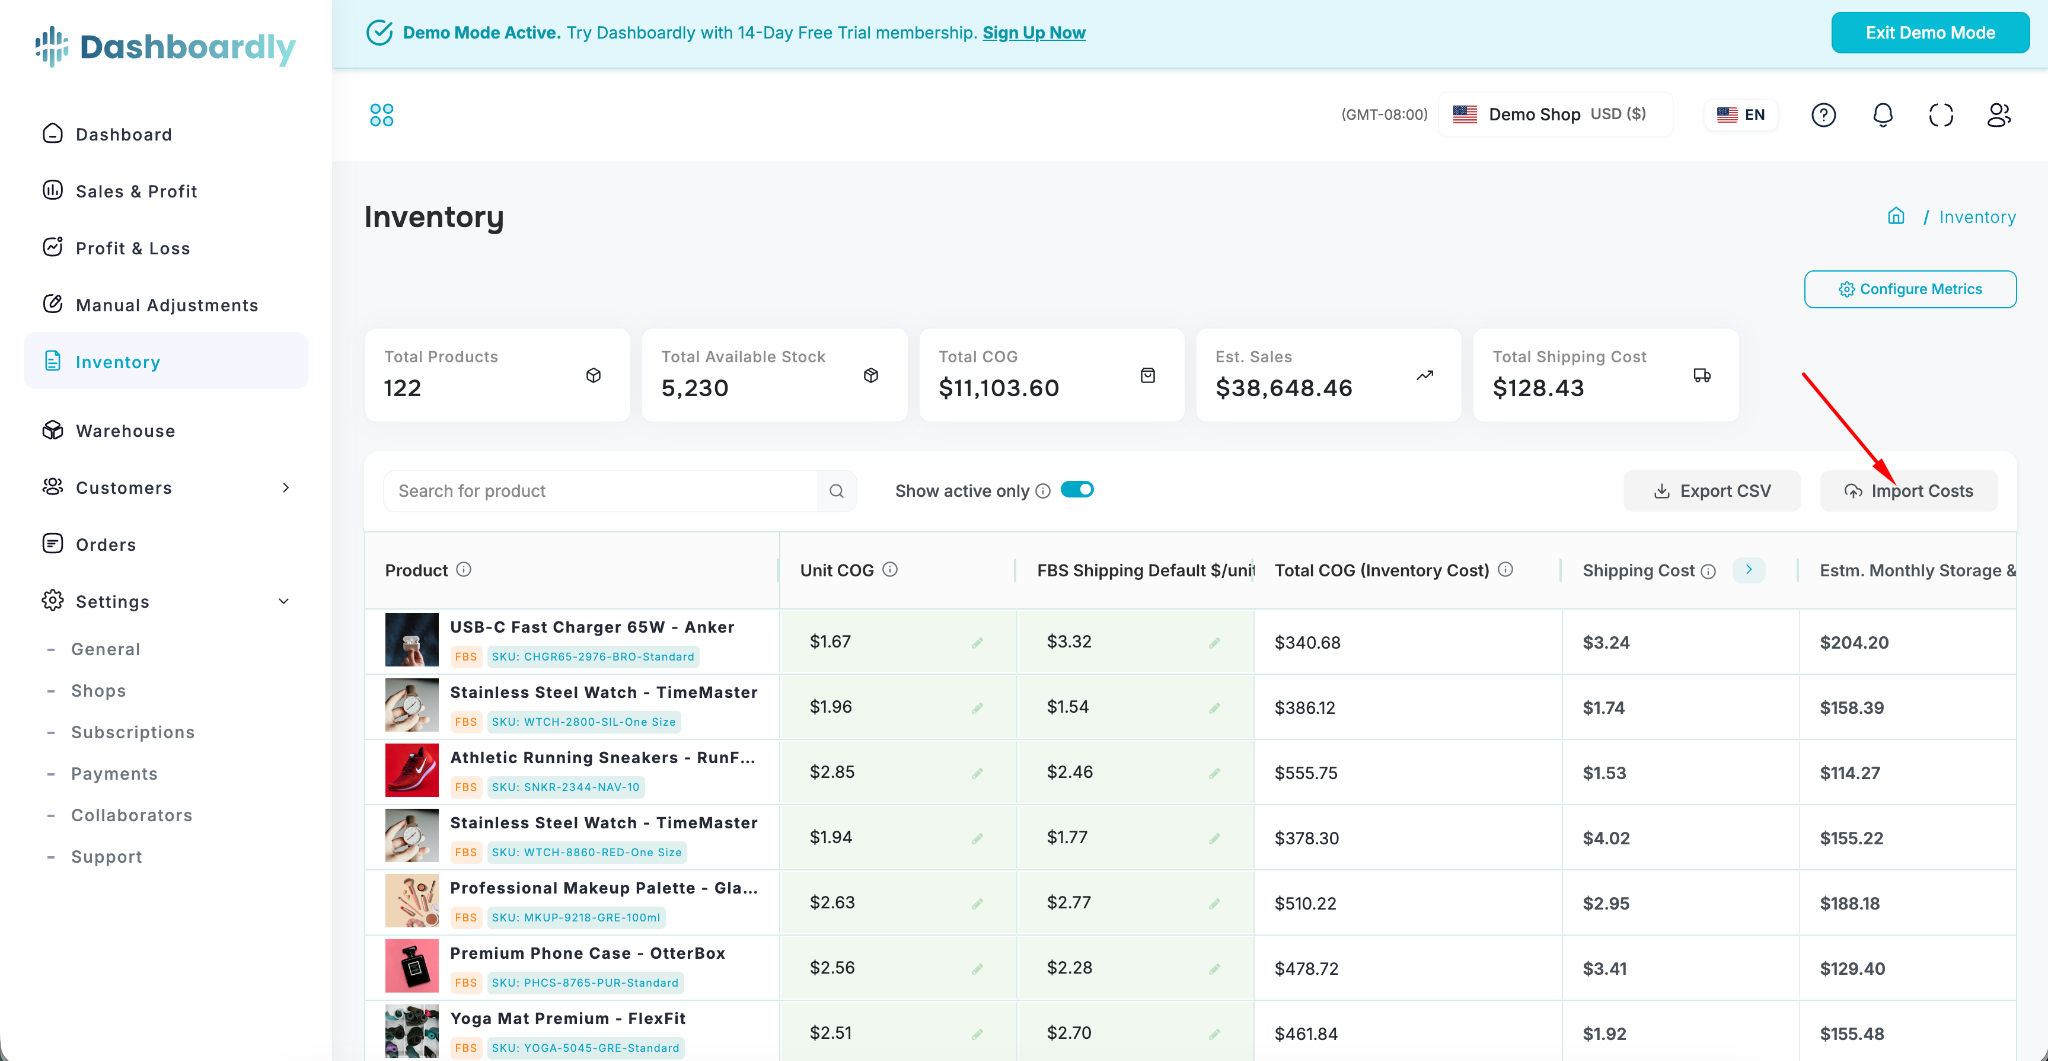Viewport: 2048px width, 1061px height.
Task: Open the user accounts icon
Action: coord(1999,115)
